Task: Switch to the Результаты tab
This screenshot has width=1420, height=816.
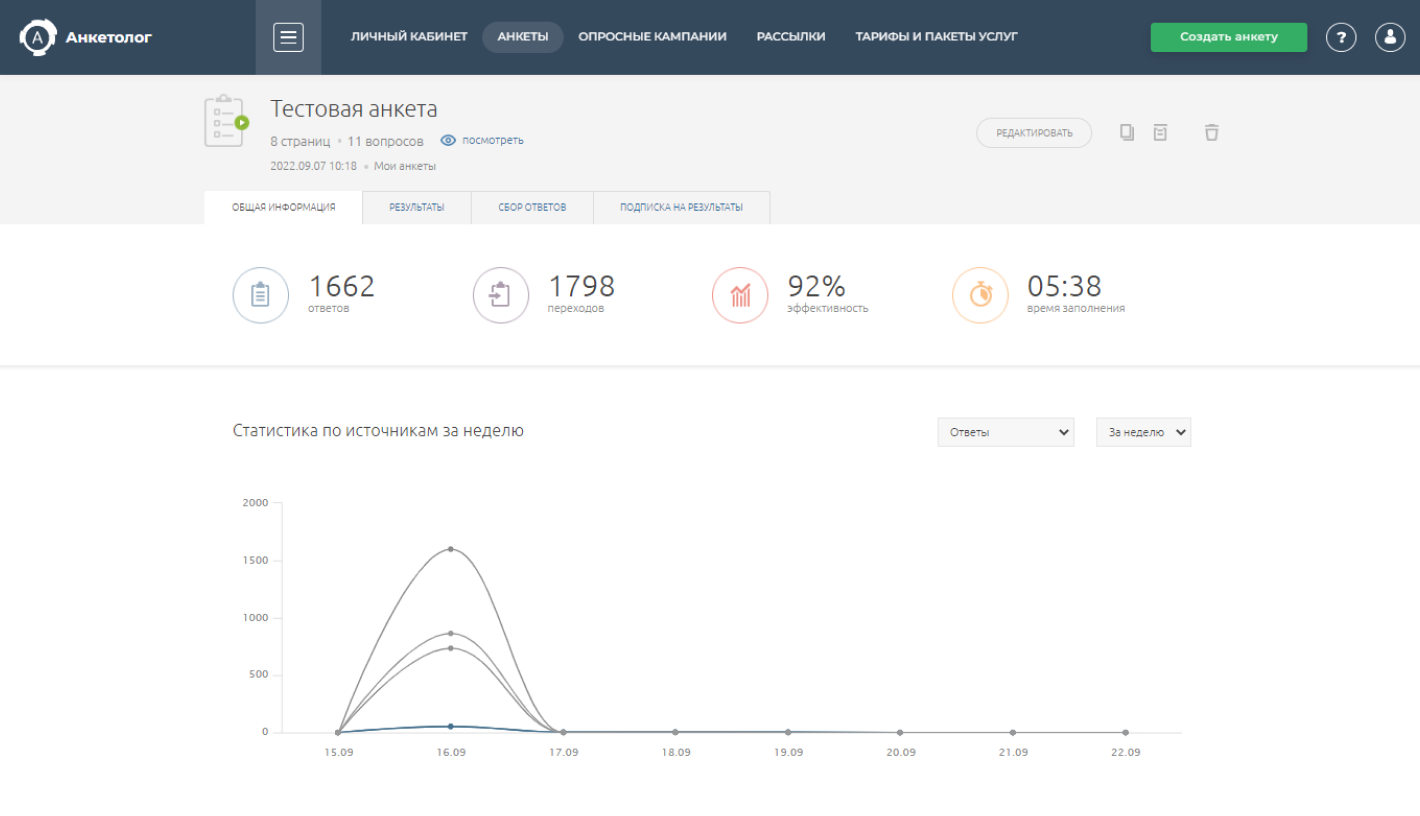Action: [417, 208]
